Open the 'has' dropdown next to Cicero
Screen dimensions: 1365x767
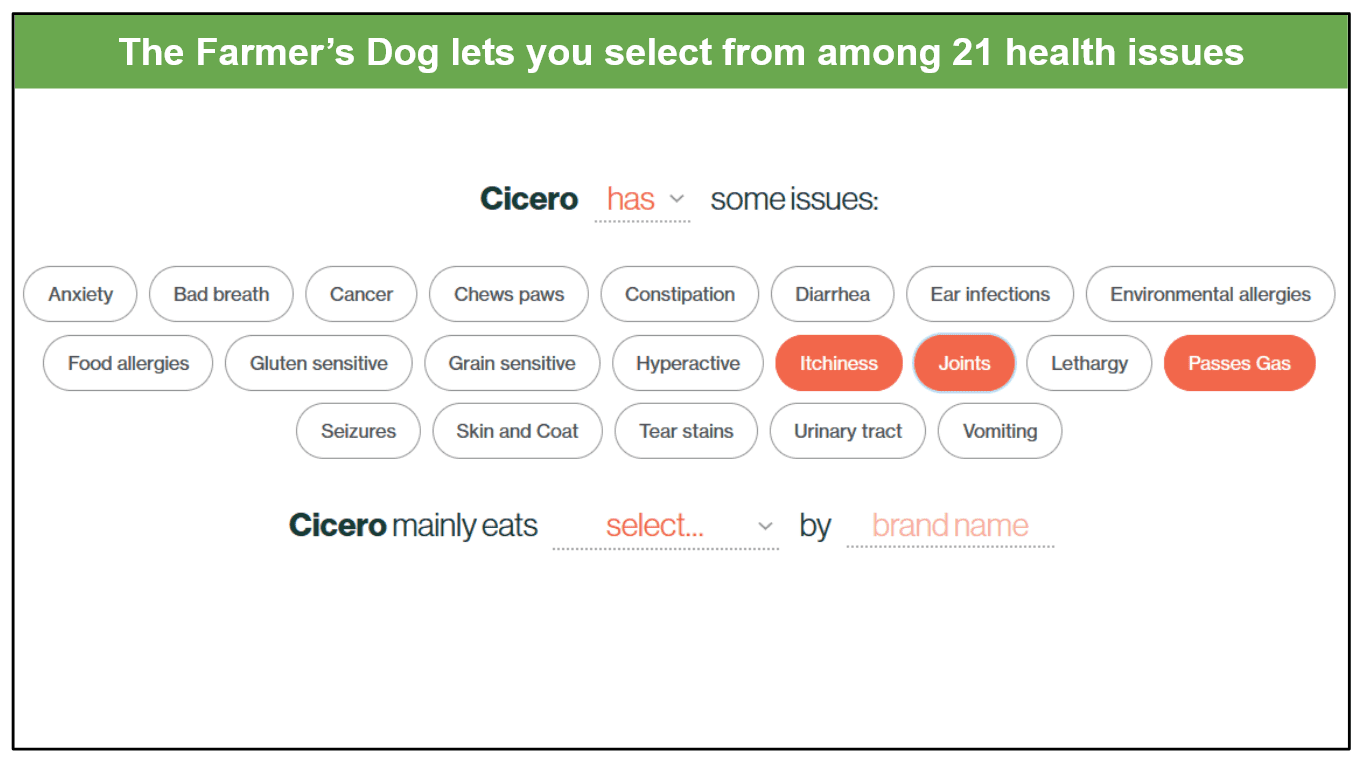[641, 199]
